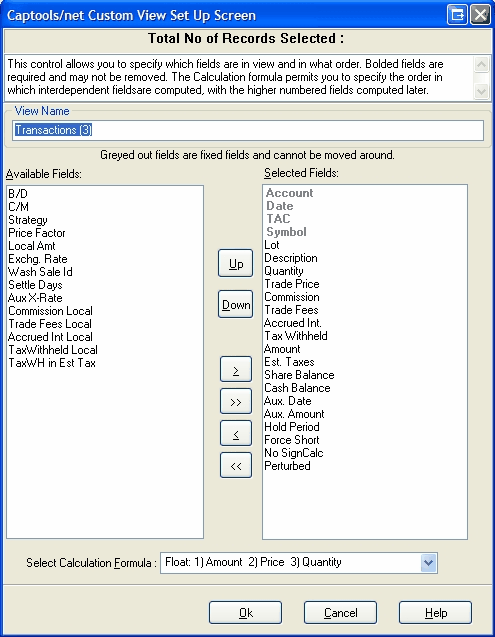Screen dimensions: 495x637
Task: Open the Select Calculation Formula dropdown
Action: [428, 563]
